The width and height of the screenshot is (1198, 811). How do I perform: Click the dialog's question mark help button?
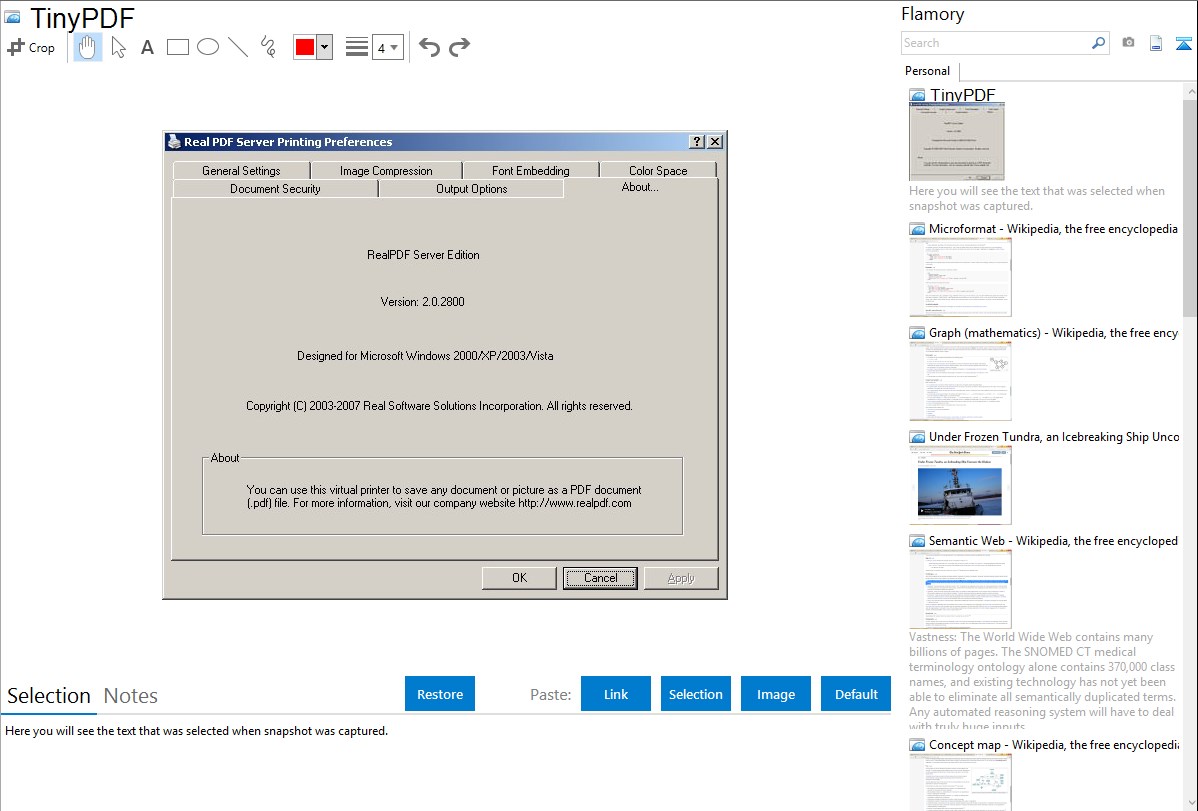click(x=697, y=141)
